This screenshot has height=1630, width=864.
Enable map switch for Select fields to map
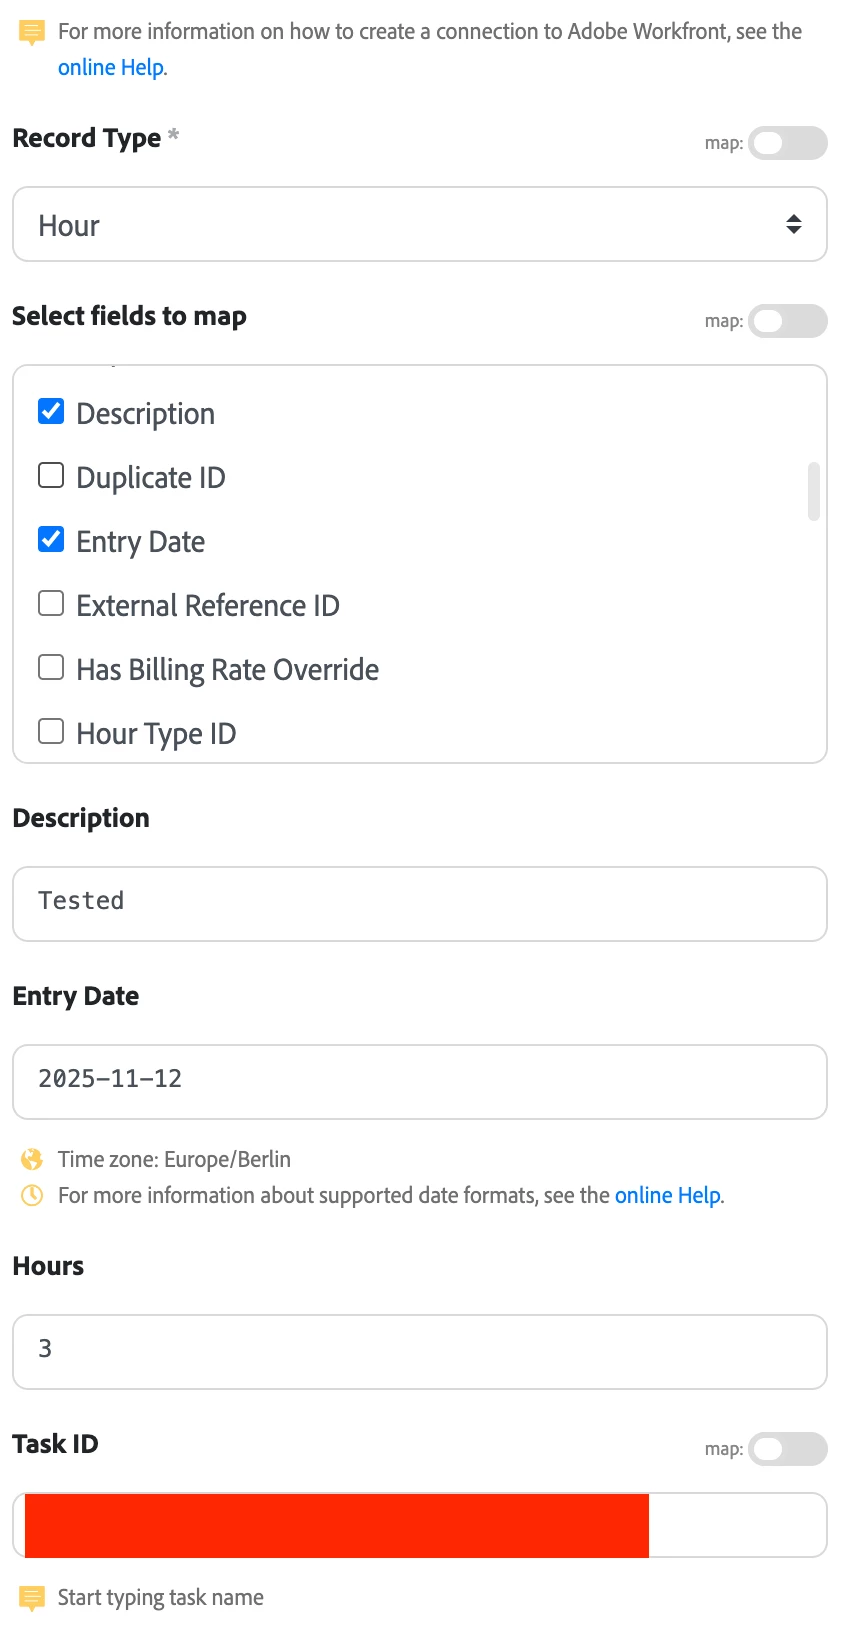point(787,321)
